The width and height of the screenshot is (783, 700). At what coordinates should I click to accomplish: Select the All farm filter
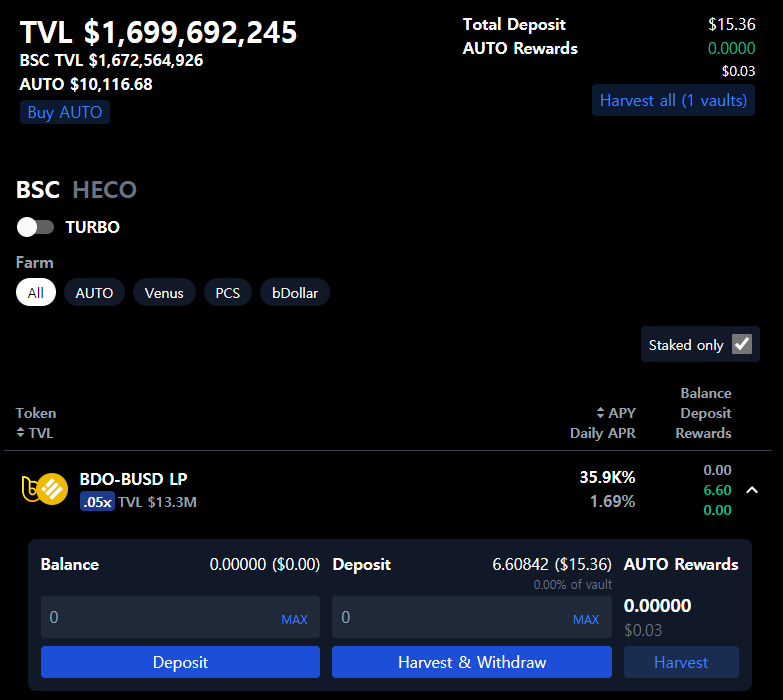[35, 292]
